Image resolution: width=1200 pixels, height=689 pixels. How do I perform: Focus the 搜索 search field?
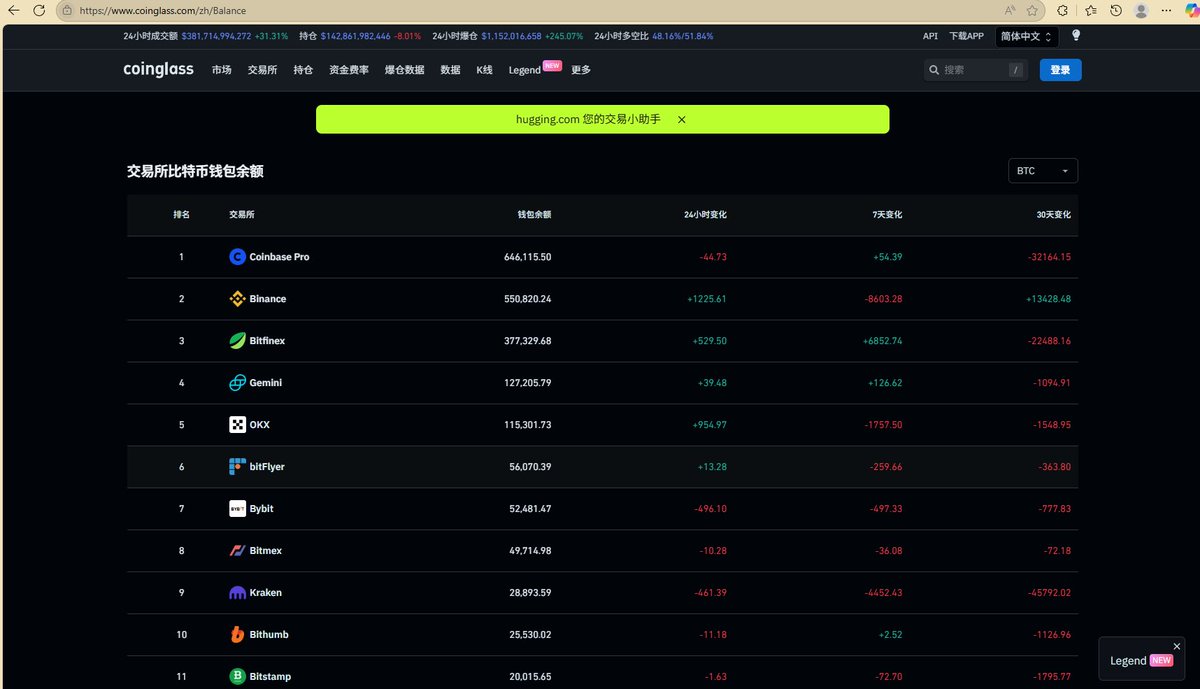point(977,70)
